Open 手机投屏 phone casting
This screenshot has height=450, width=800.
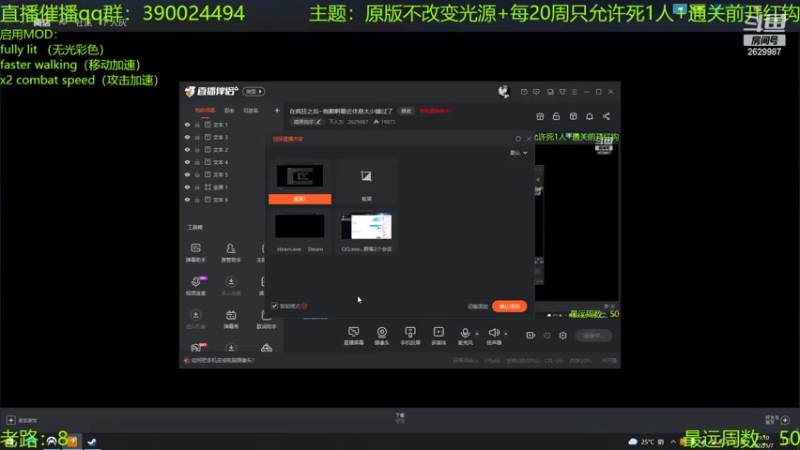410,336
